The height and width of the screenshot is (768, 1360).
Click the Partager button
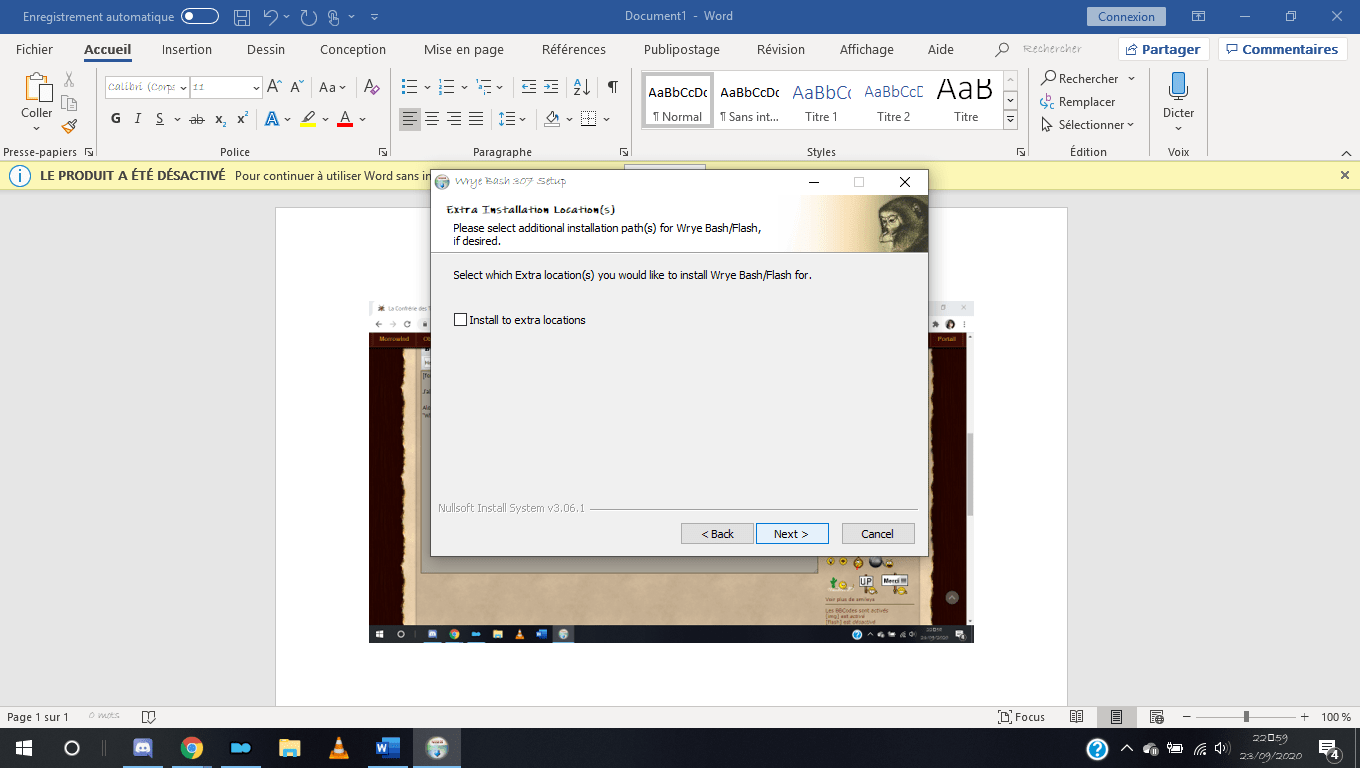(x=1164, y=49)
